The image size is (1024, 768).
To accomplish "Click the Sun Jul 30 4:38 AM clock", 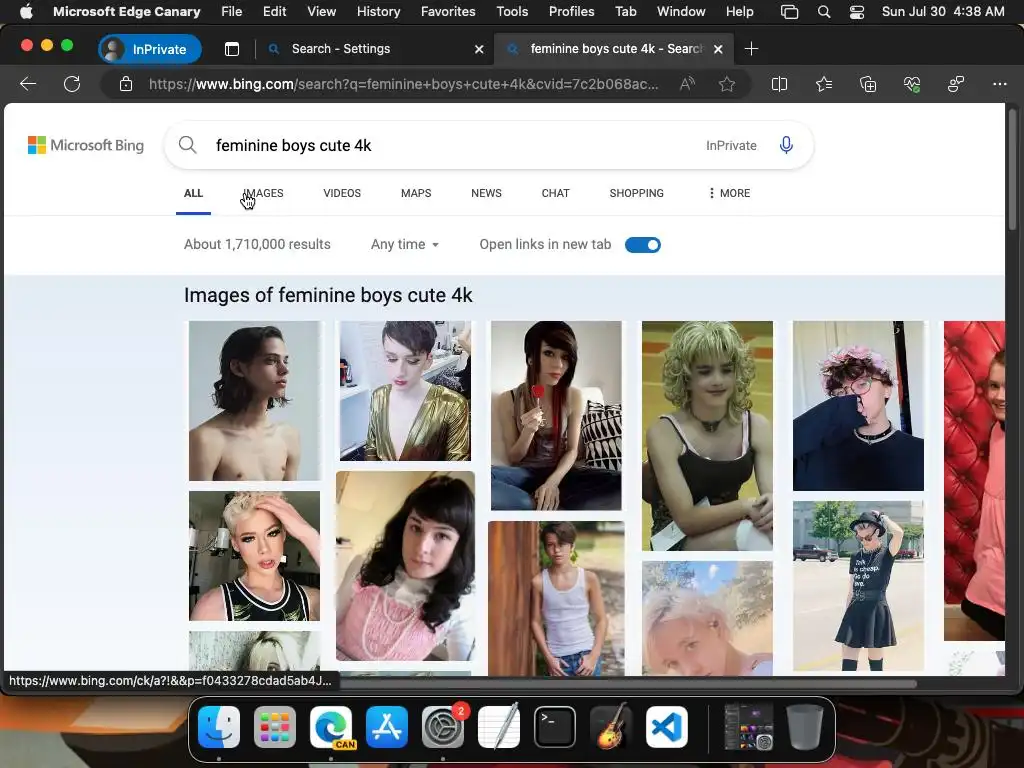I will 943,12.
